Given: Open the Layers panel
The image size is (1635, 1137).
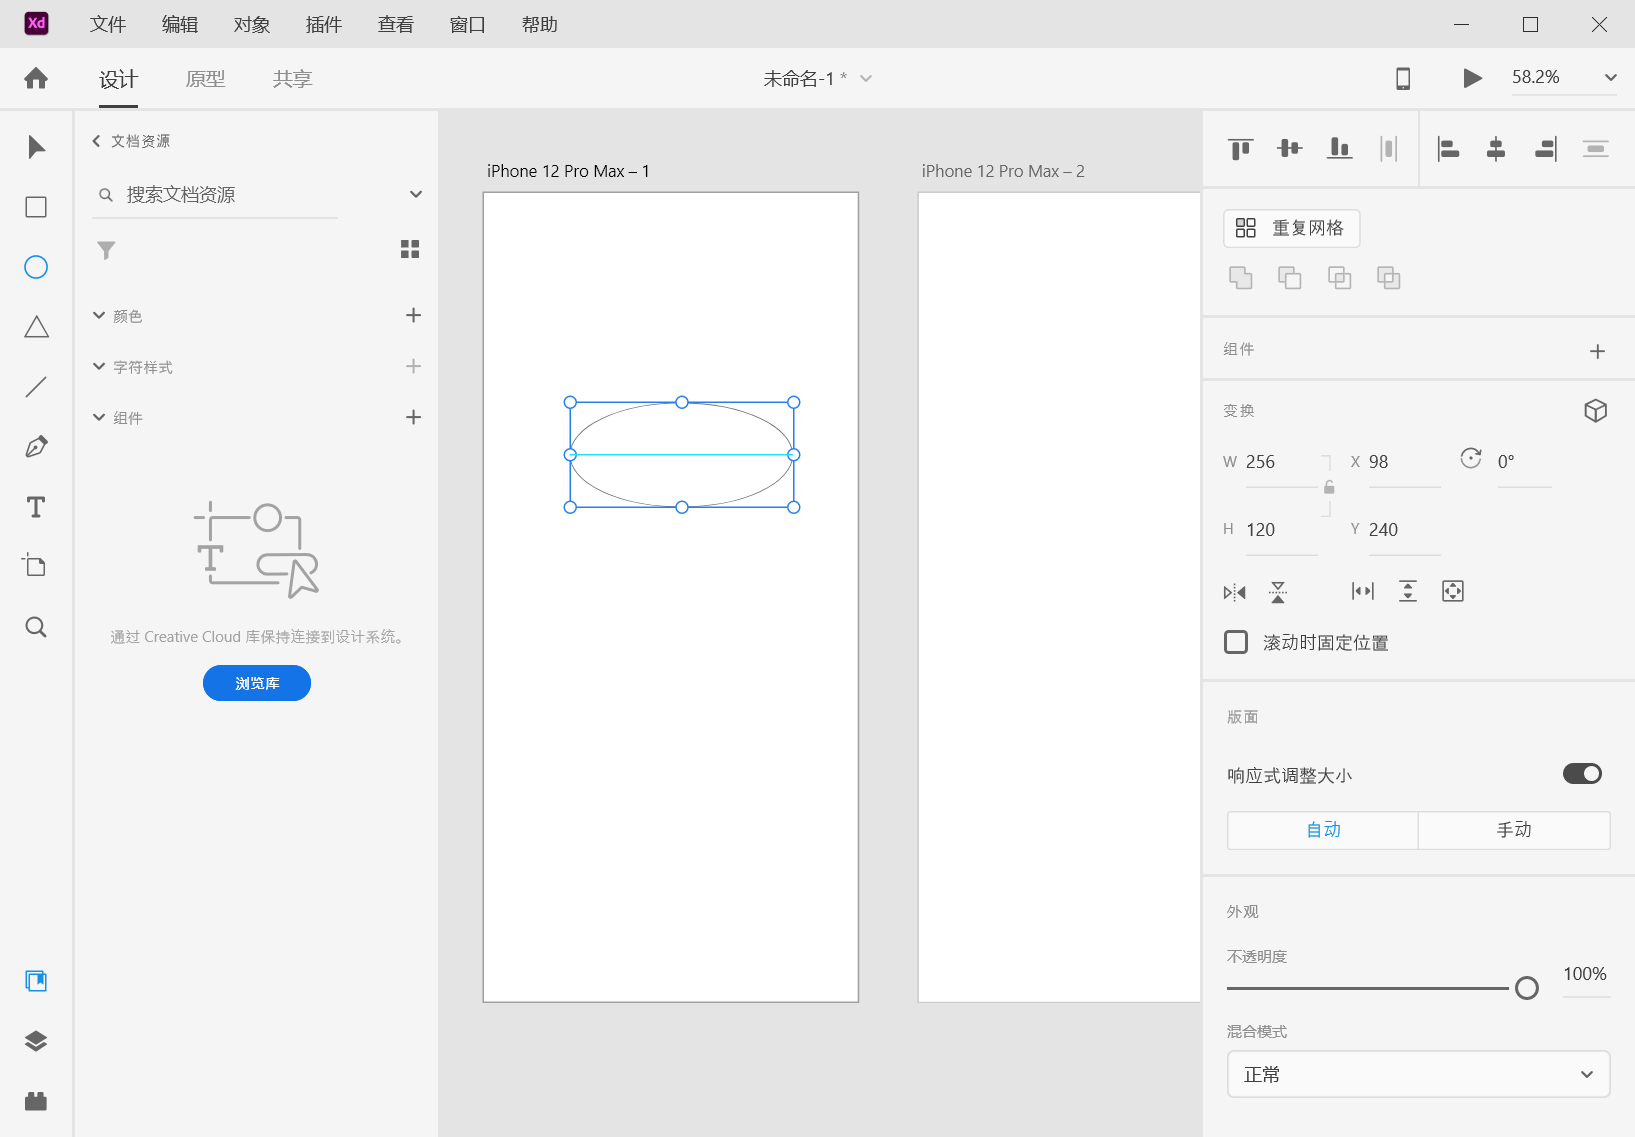Looking at the screenshot, I should pyautogui.click(x=35, y=1040).
